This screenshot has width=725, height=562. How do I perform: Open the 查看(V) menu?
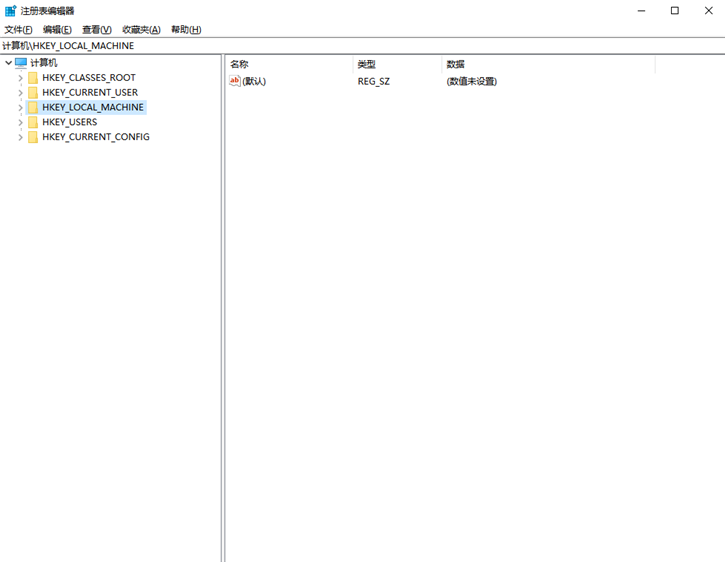(x=97, y=30)
